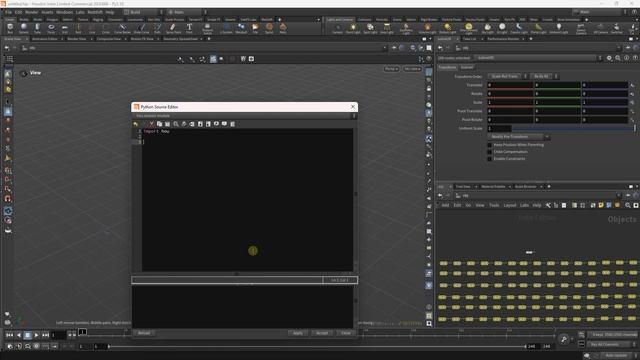Click find icon in Python Source Editor
The width and height of the screenshot is (640, 360).
pos(176,124)
